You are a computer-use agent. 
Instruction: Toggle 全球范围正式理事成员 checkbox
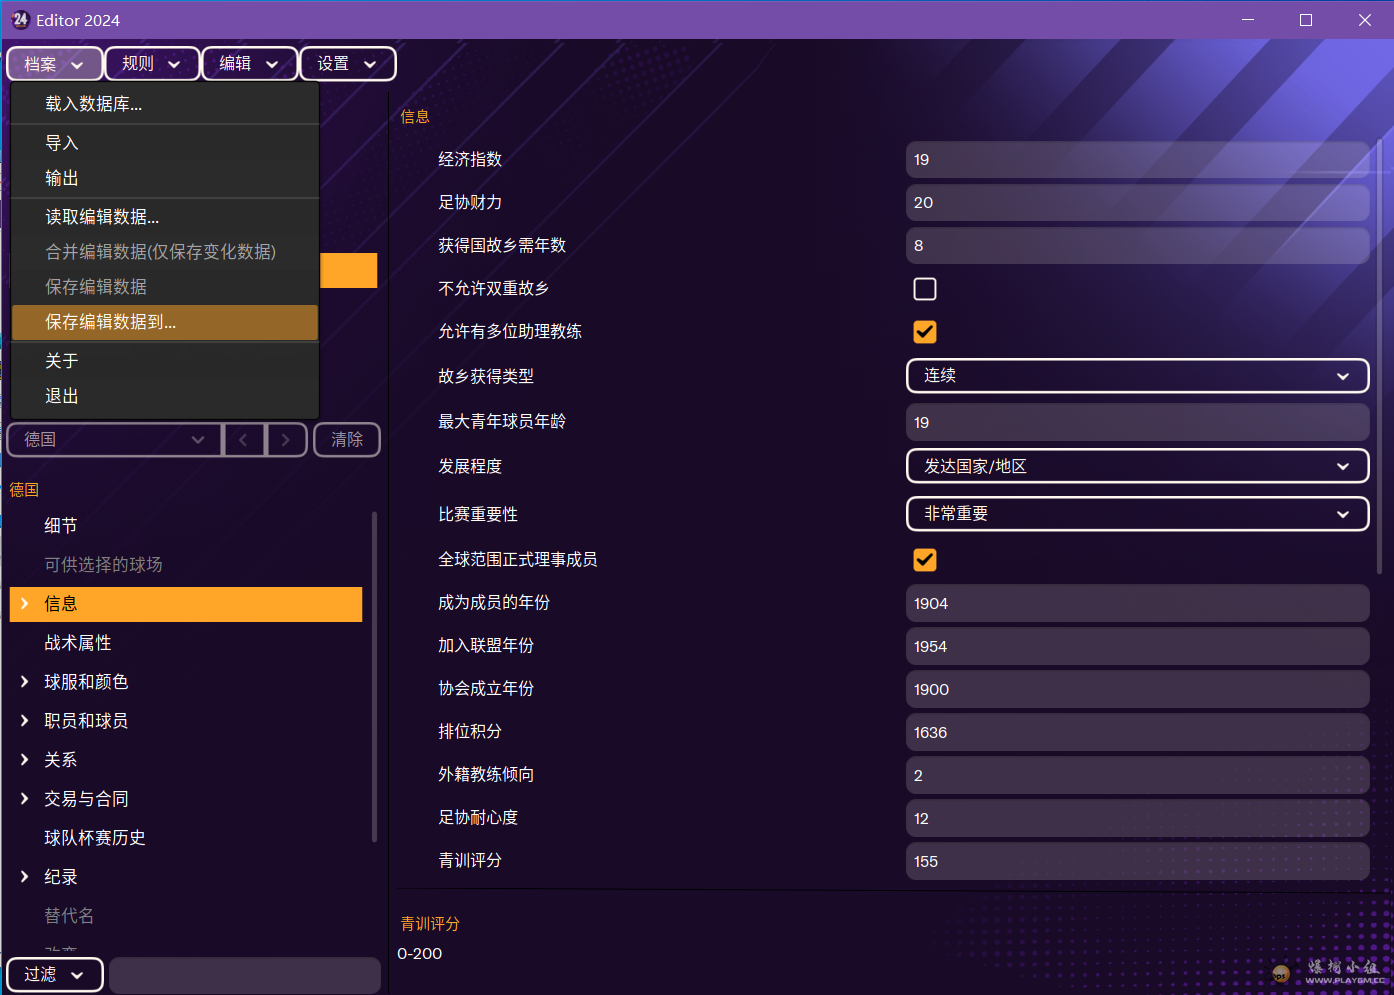point(925,560)
